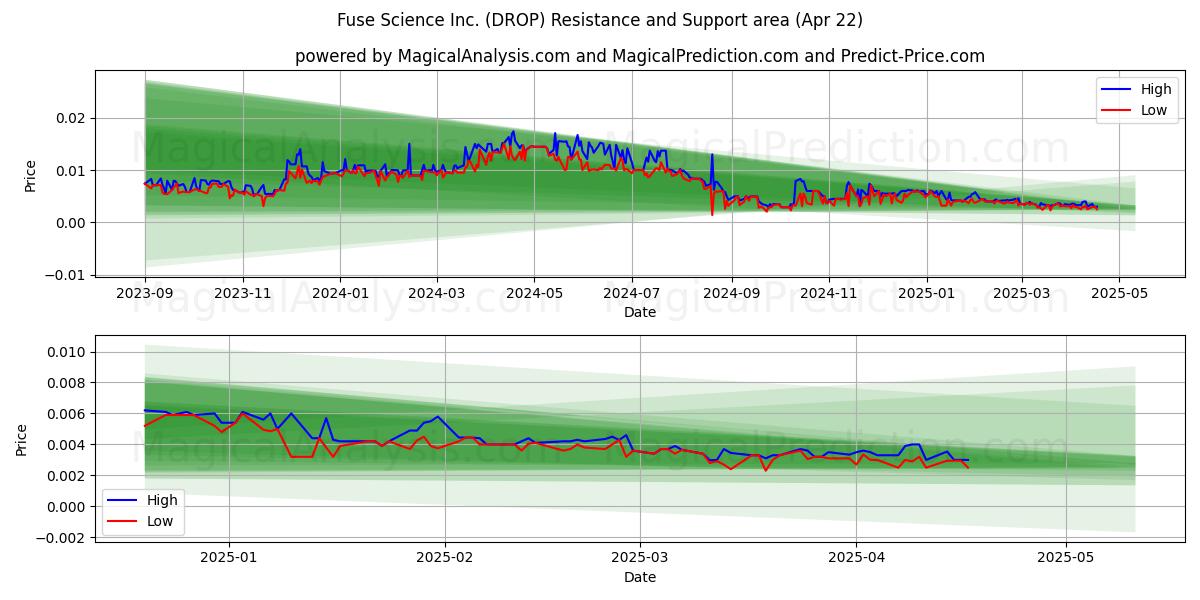Click the '0.002' y-axis tick on bottom chart
Viewport: 1200px width, 600px height.
tap(69, 476)
